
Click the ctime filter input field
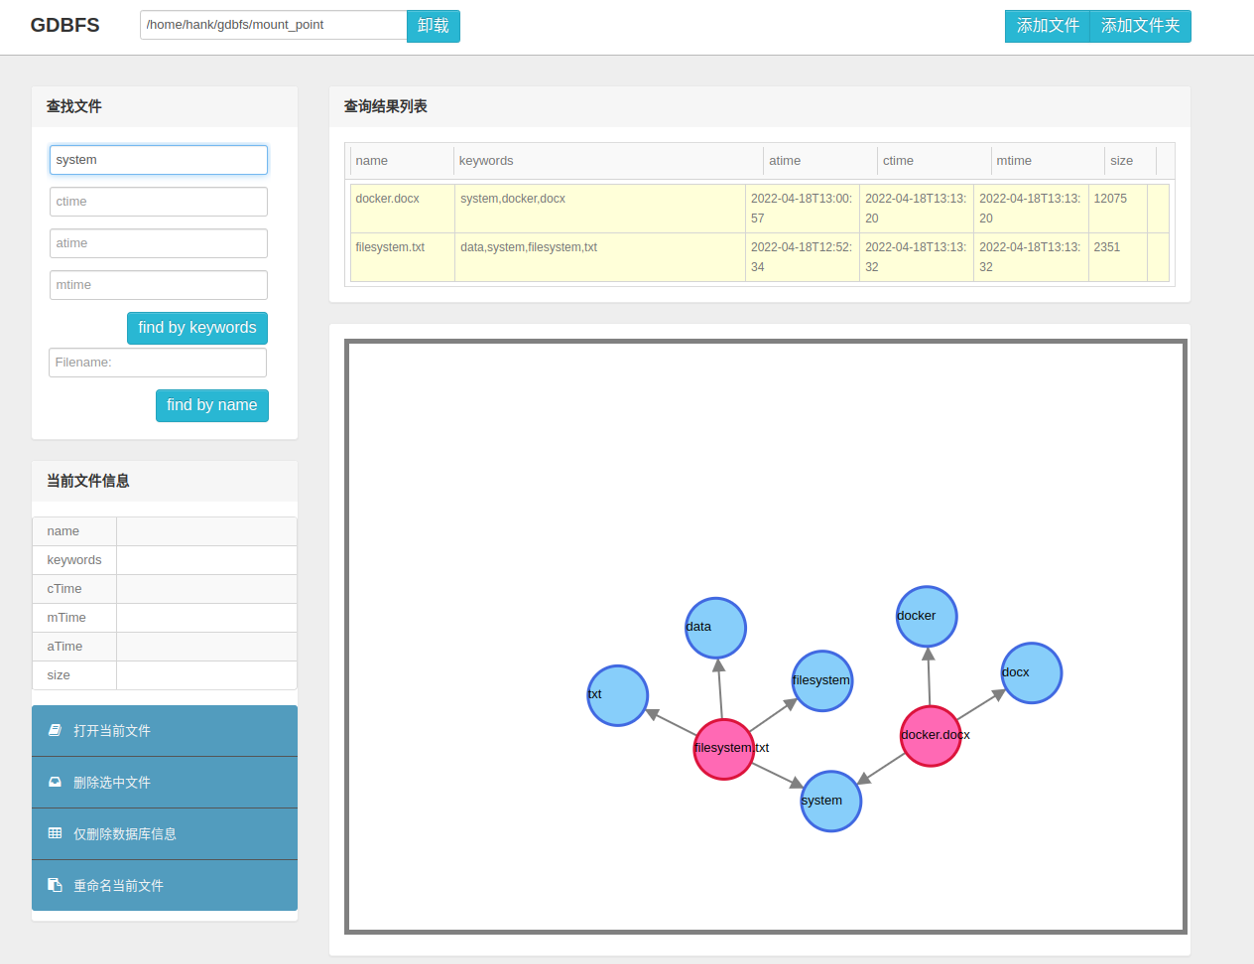pyautogui.click(x=158, y=202)
